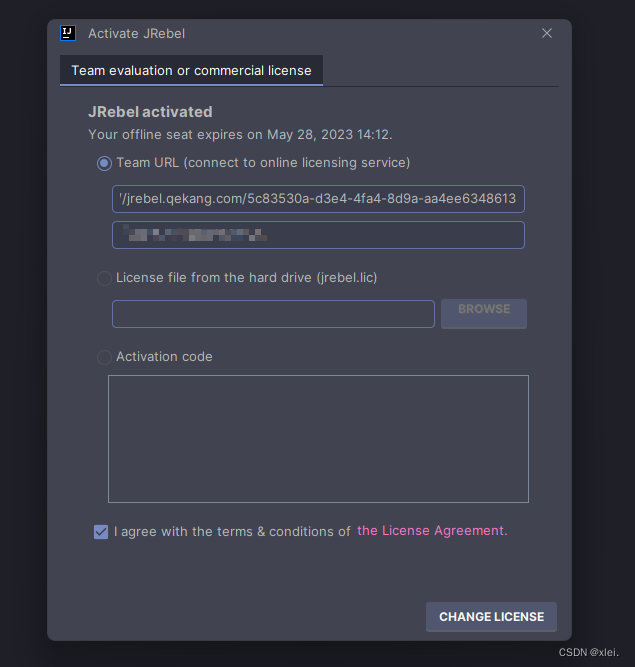Click inside the Activation code text area
Image resolution: width=635 pixels, height=667 pixels.
[x=319, y=439]
